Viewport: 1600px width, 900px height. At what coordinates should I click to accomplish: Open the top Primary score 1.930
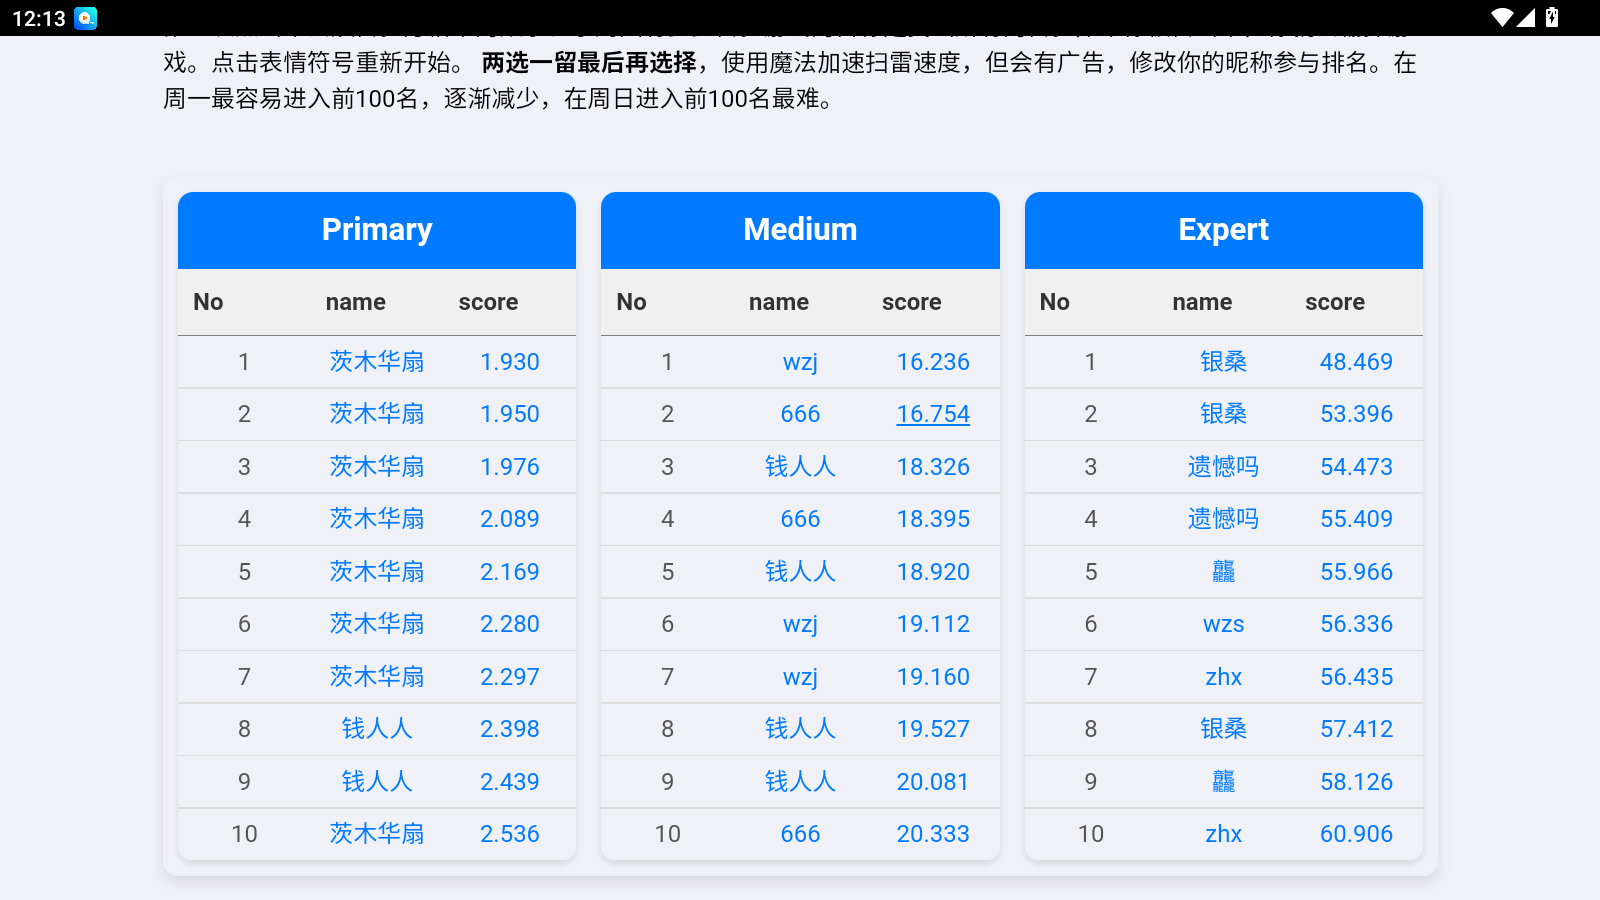pyautogui.click(x=509, y=362)
